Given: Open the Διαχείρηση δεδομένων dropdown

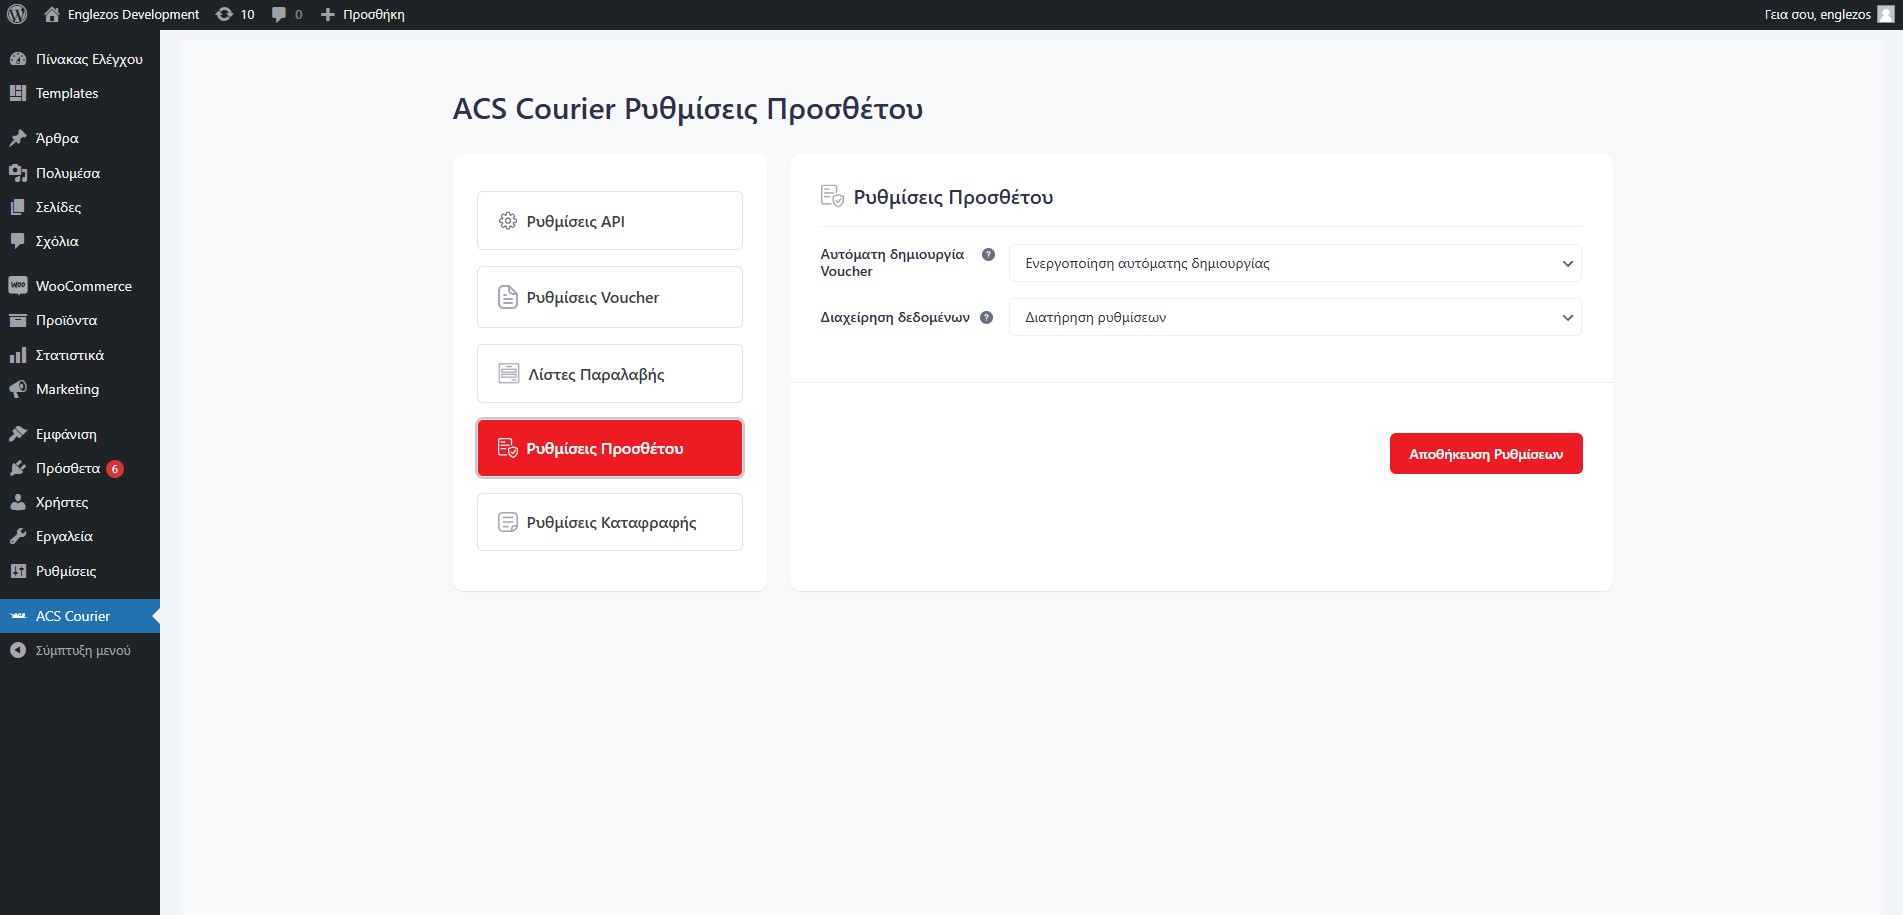Looking at the screenshot, I should 1295,318.
